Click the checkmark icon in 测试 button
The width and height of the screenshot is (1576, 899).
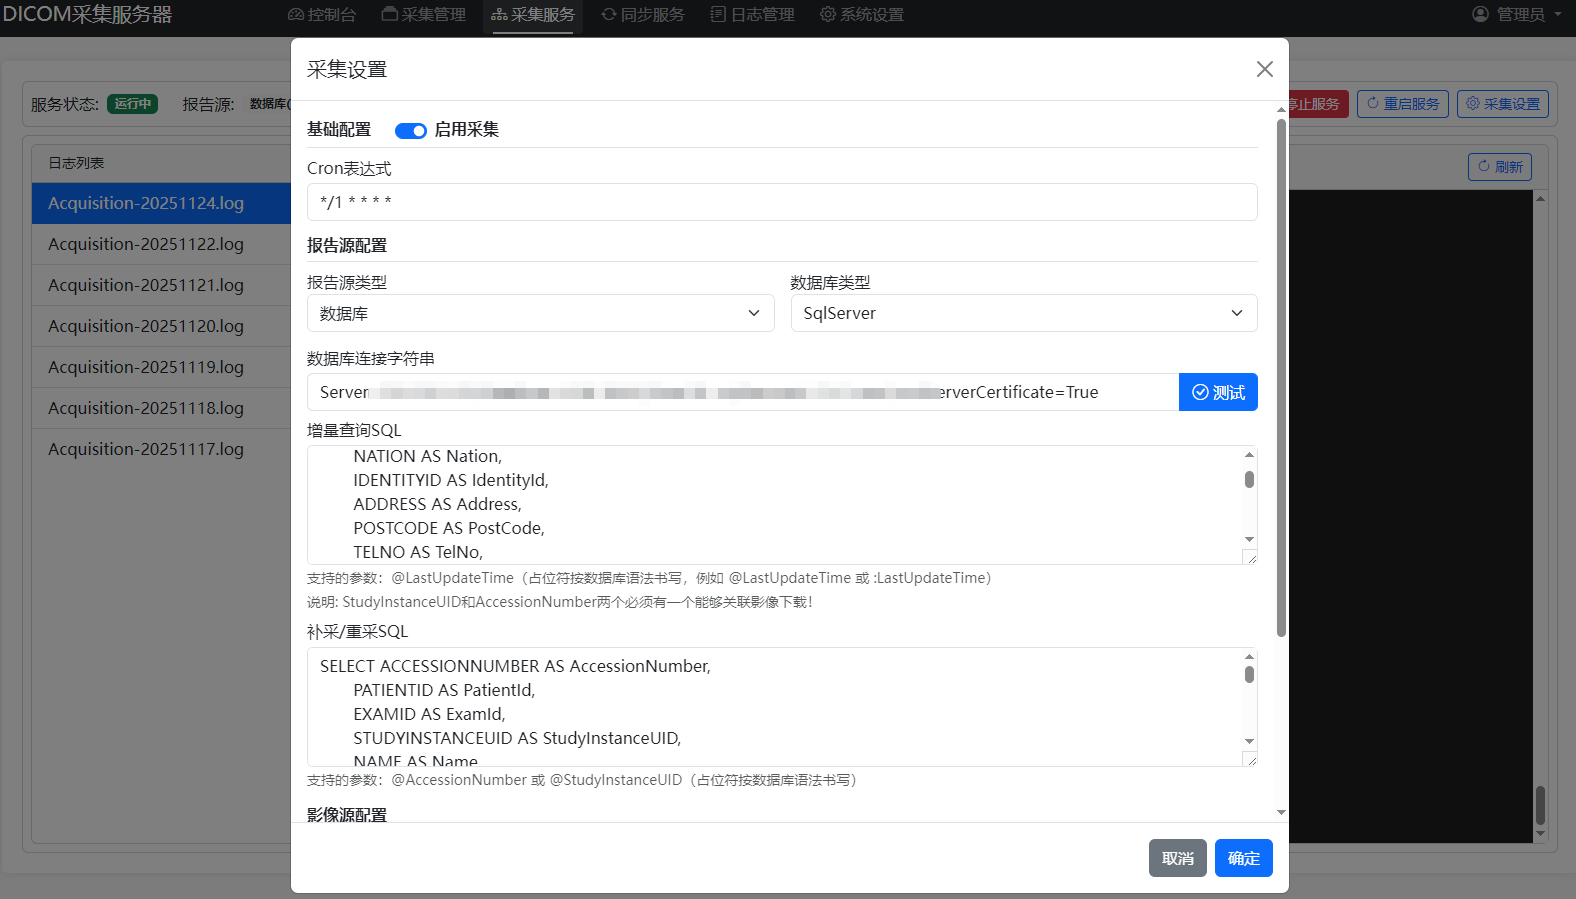(1200, 392)
